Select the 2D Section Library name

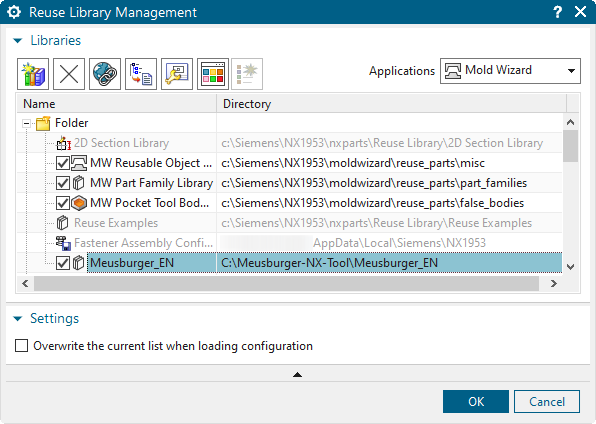tap(121, 143)
